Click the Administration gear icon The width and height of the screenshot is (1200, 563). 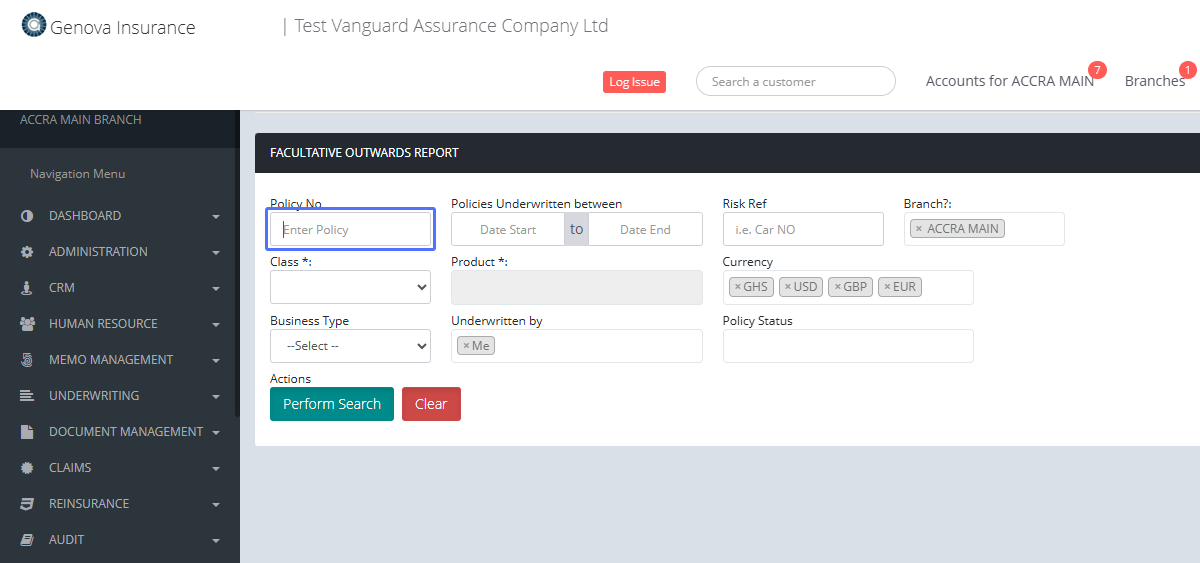(27, 252)
